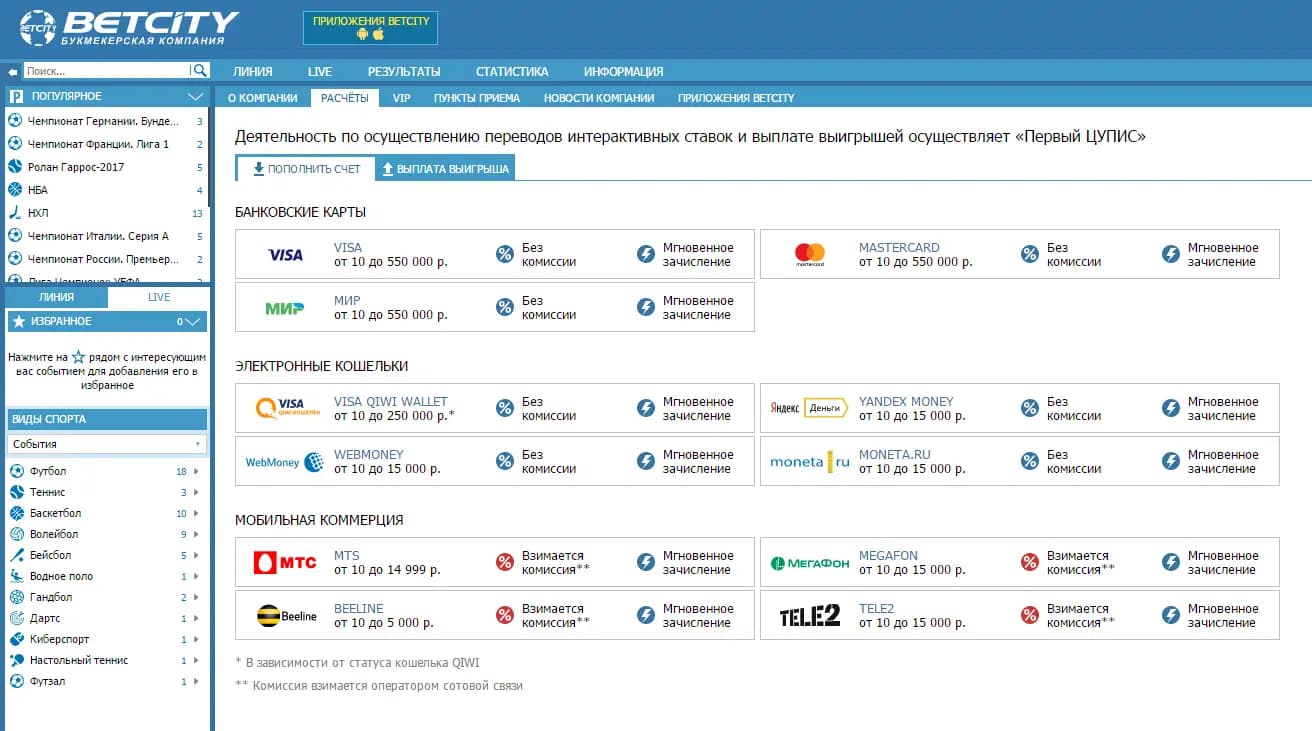The height and width of the screenshot is (731, 1312).
Task: Click the magnifier search icon
Action: (200, 71)
